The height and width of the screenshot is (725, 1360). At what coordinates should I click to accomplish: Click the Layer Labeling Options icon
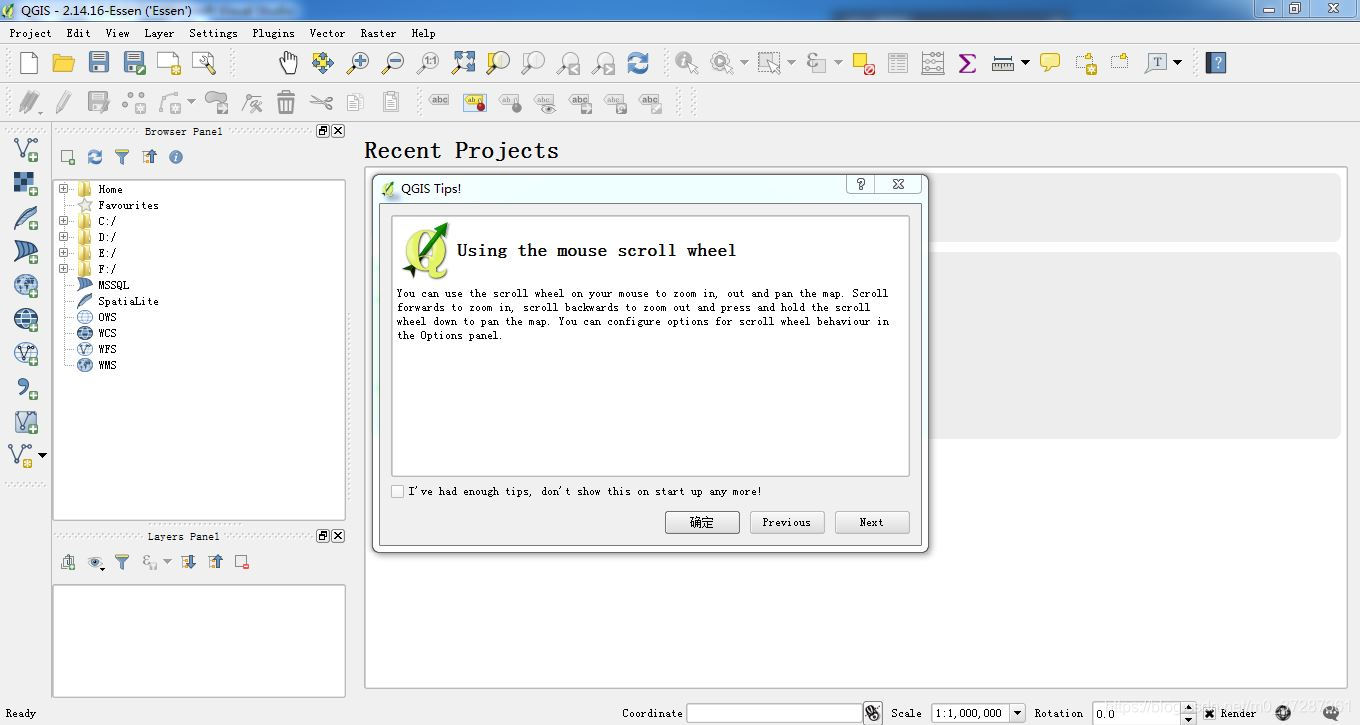439,102
